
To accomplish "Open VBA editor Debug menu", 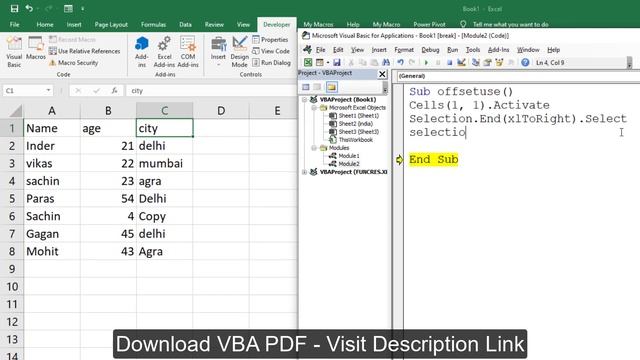I will [x=430, y=50].
